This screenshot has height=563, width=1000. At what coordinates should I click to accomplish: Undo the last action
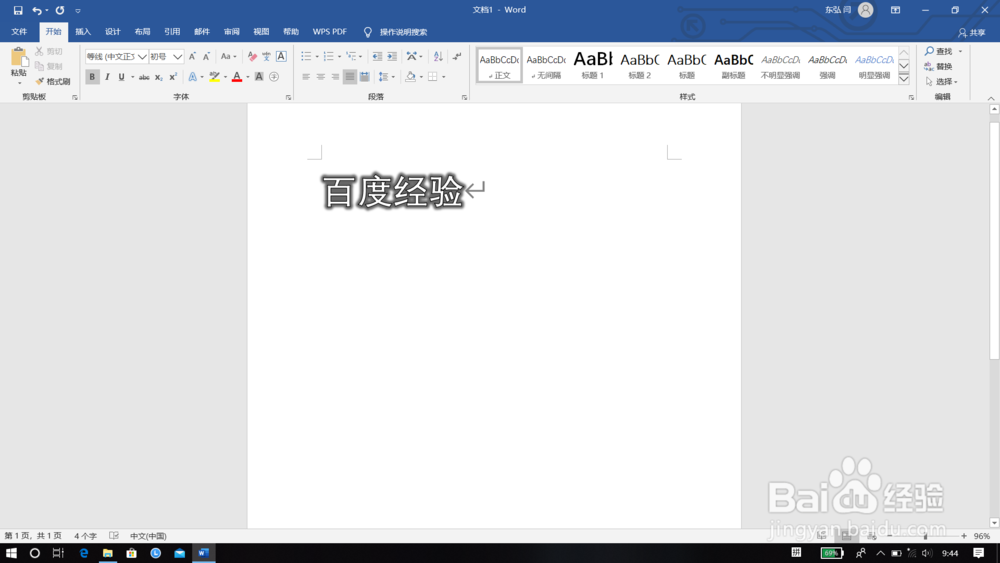(37, 10)
